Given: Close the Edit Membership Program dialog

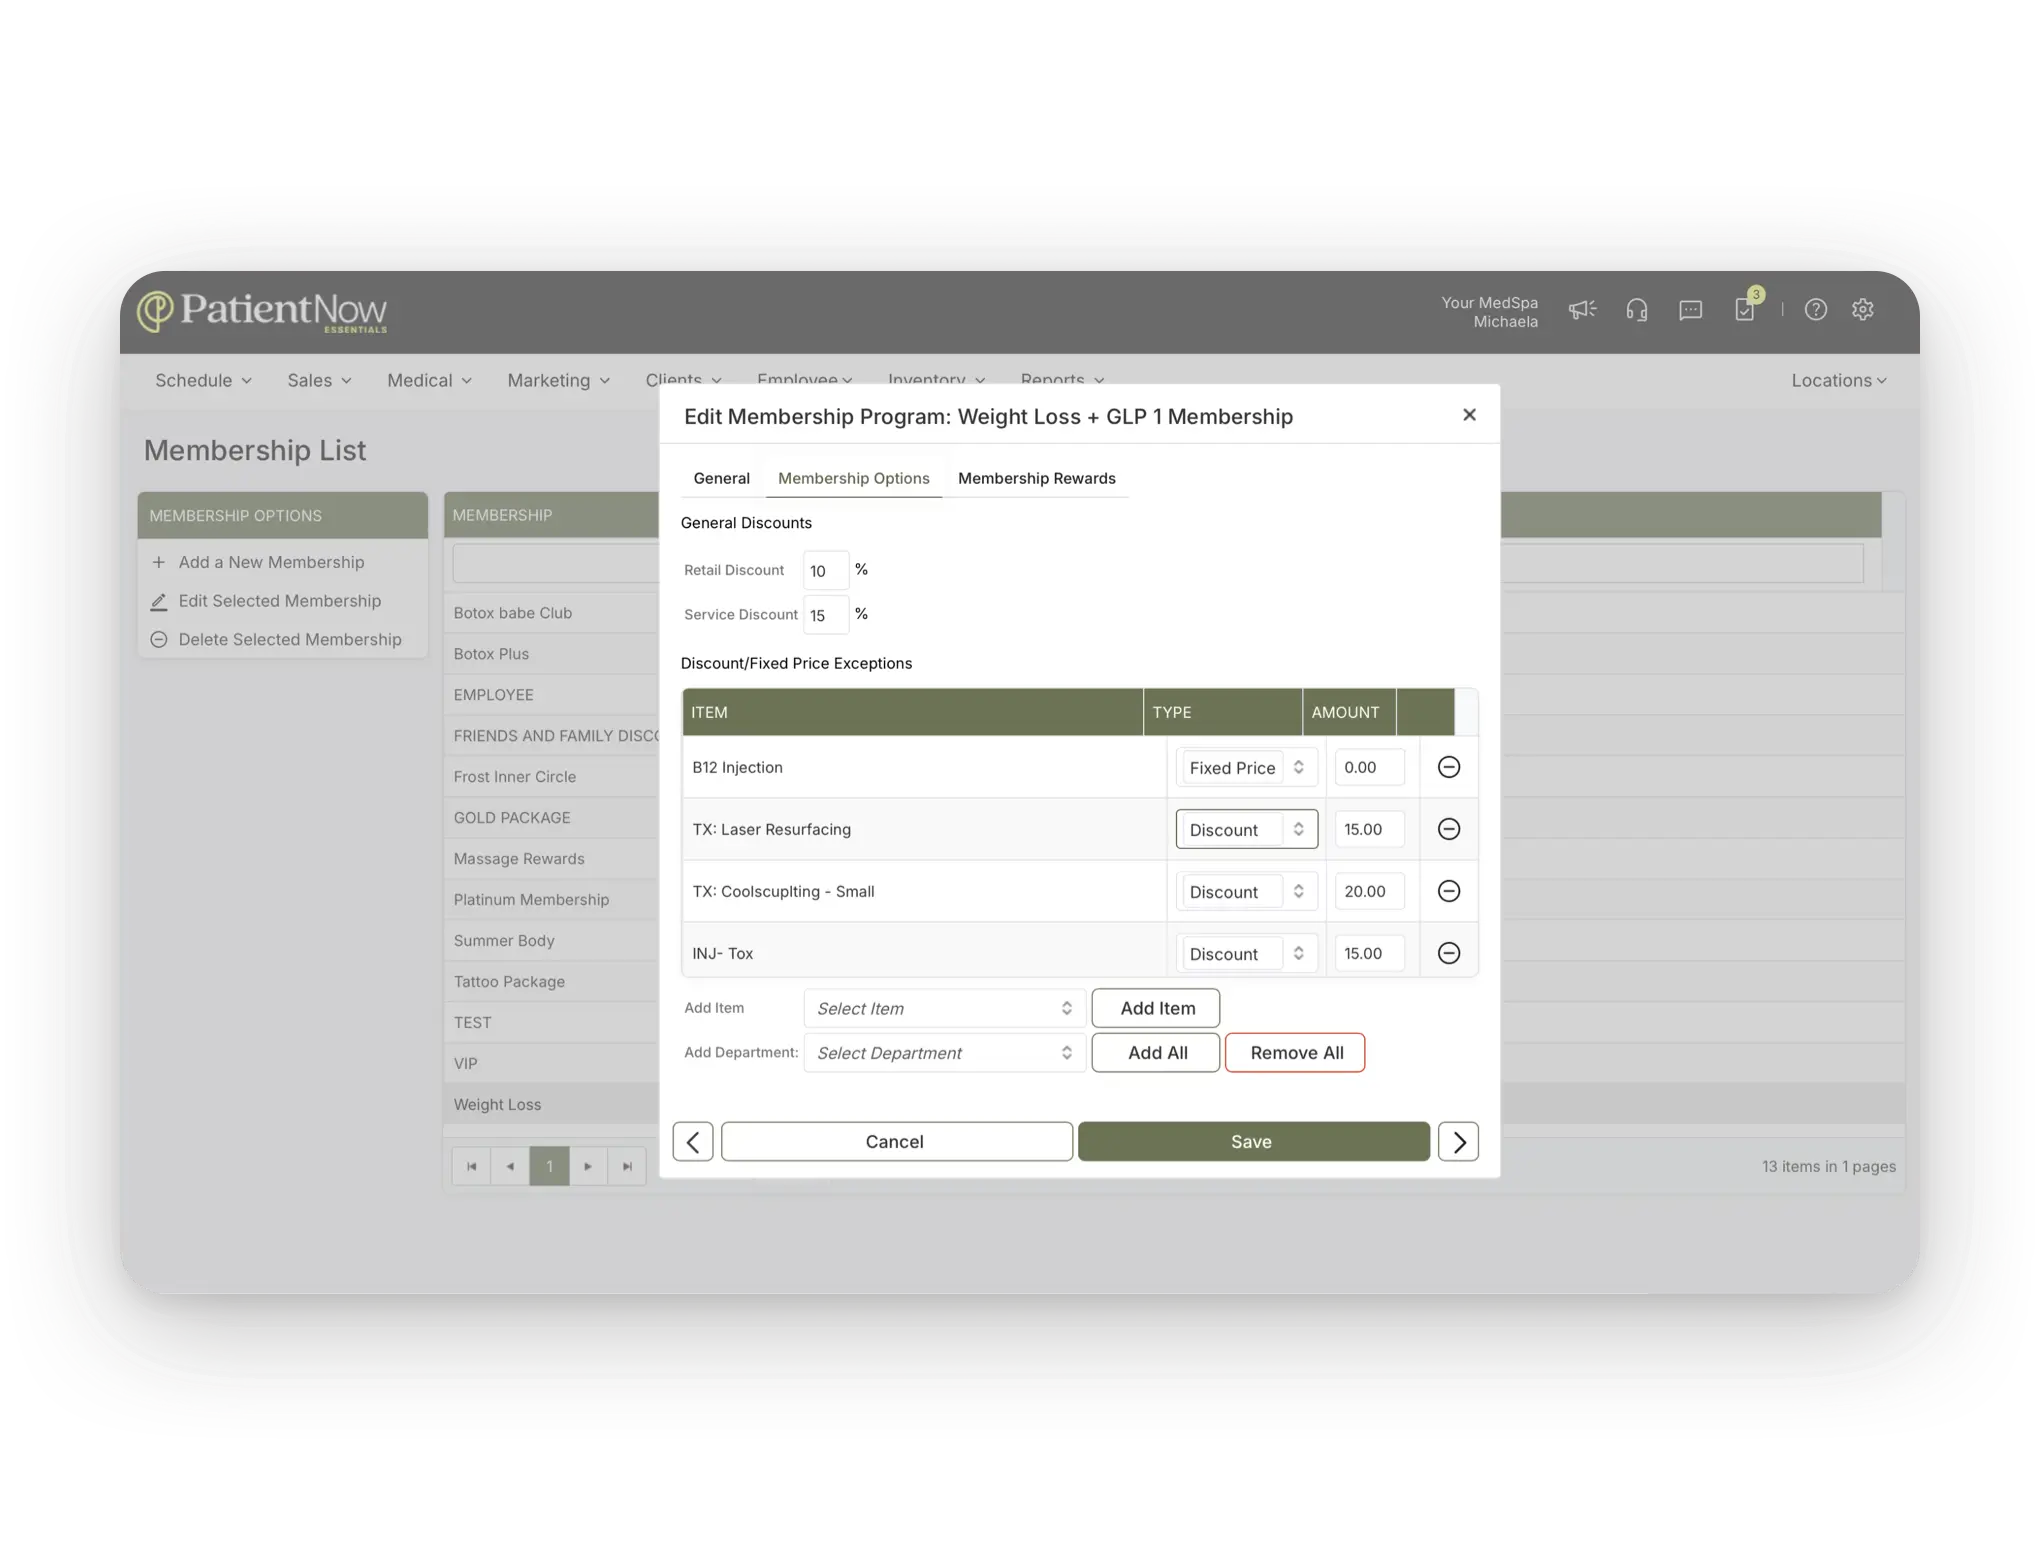Looking at the screenshot, I should (x=1469, y=414).
